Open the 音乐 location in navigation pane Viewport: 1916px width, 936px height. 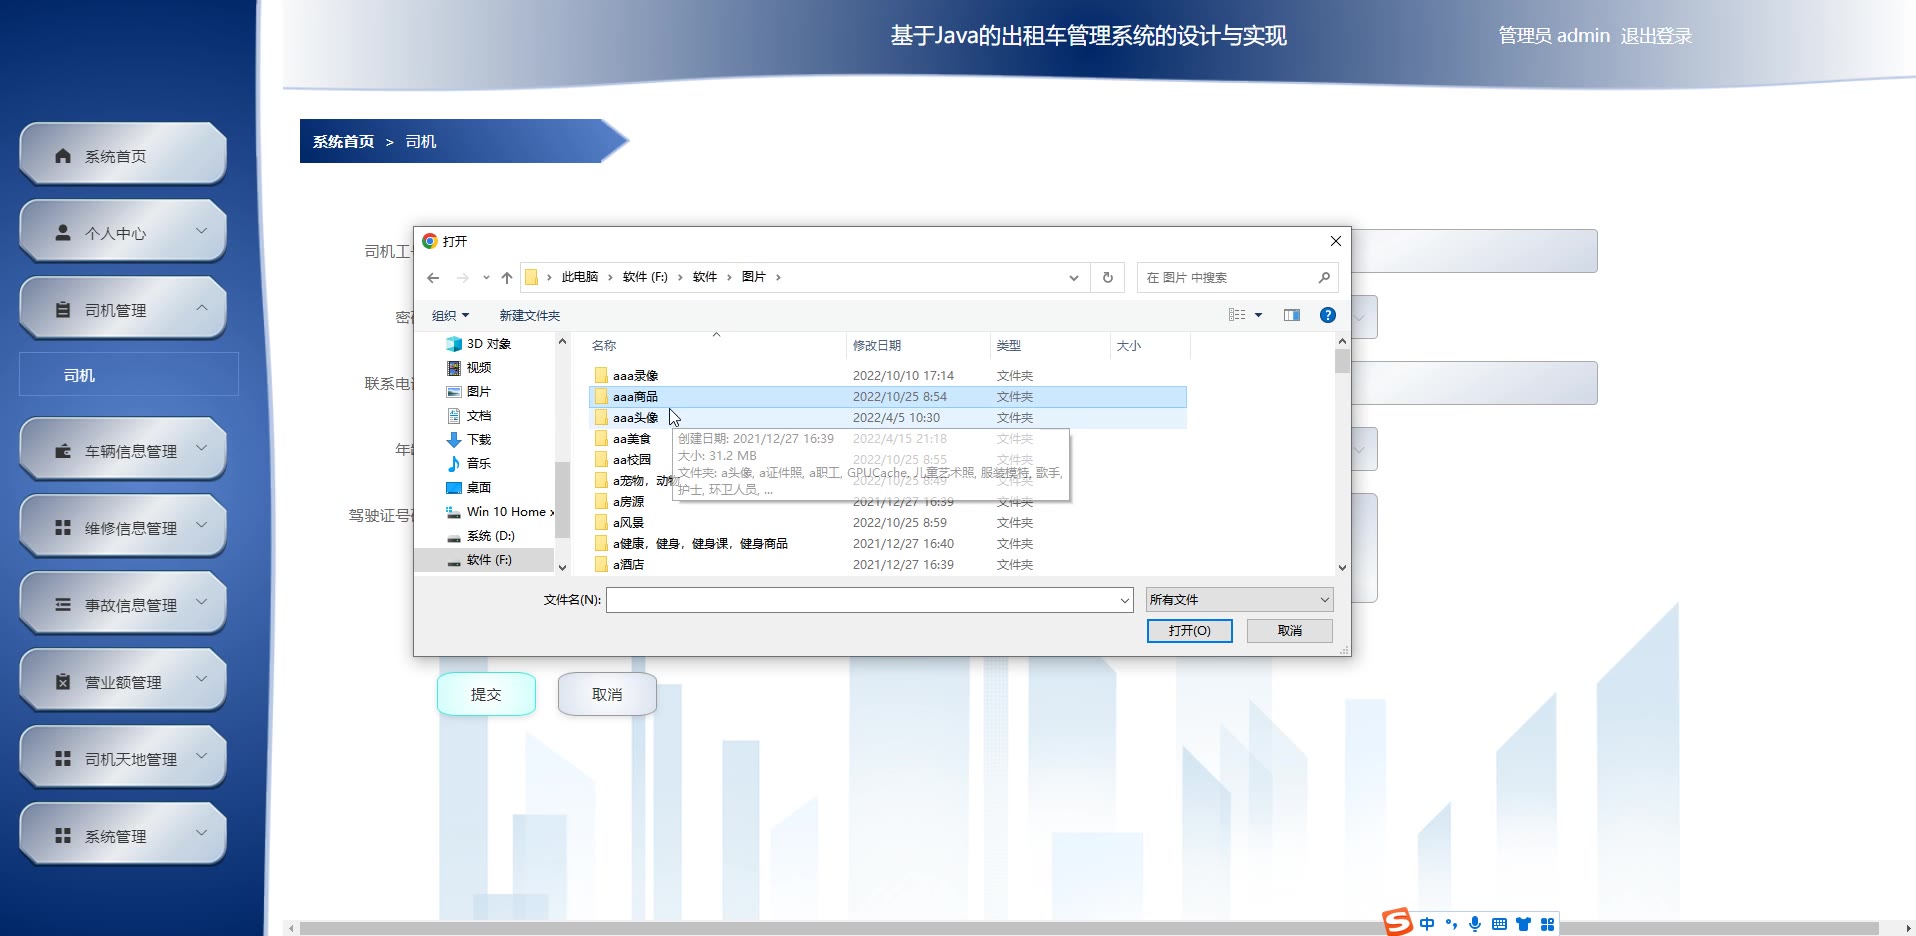click(x=478, y=464)
